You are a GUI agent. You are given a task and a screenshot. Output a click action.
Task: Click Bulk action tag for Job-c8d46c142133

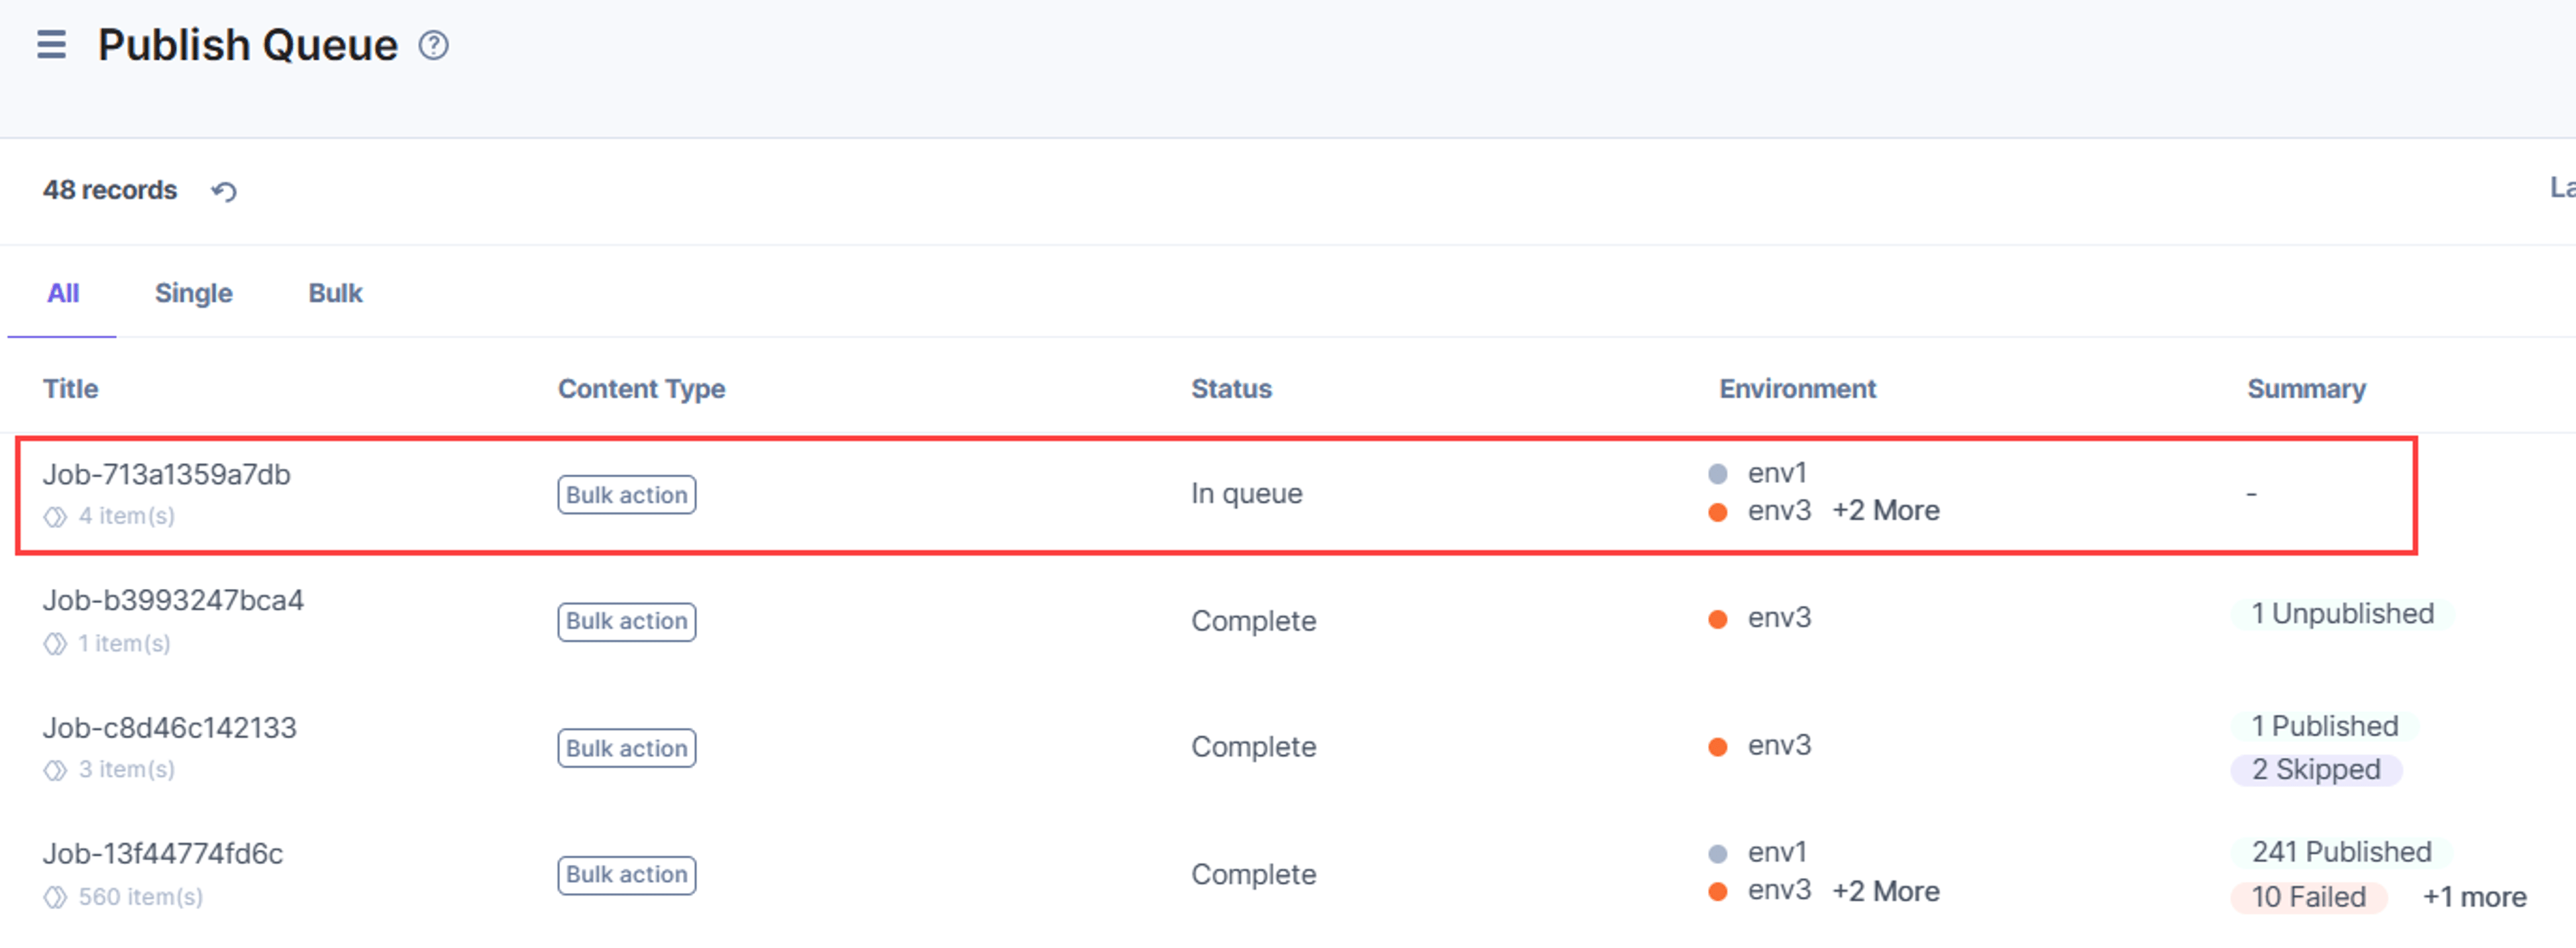click(x=627, y=748)
